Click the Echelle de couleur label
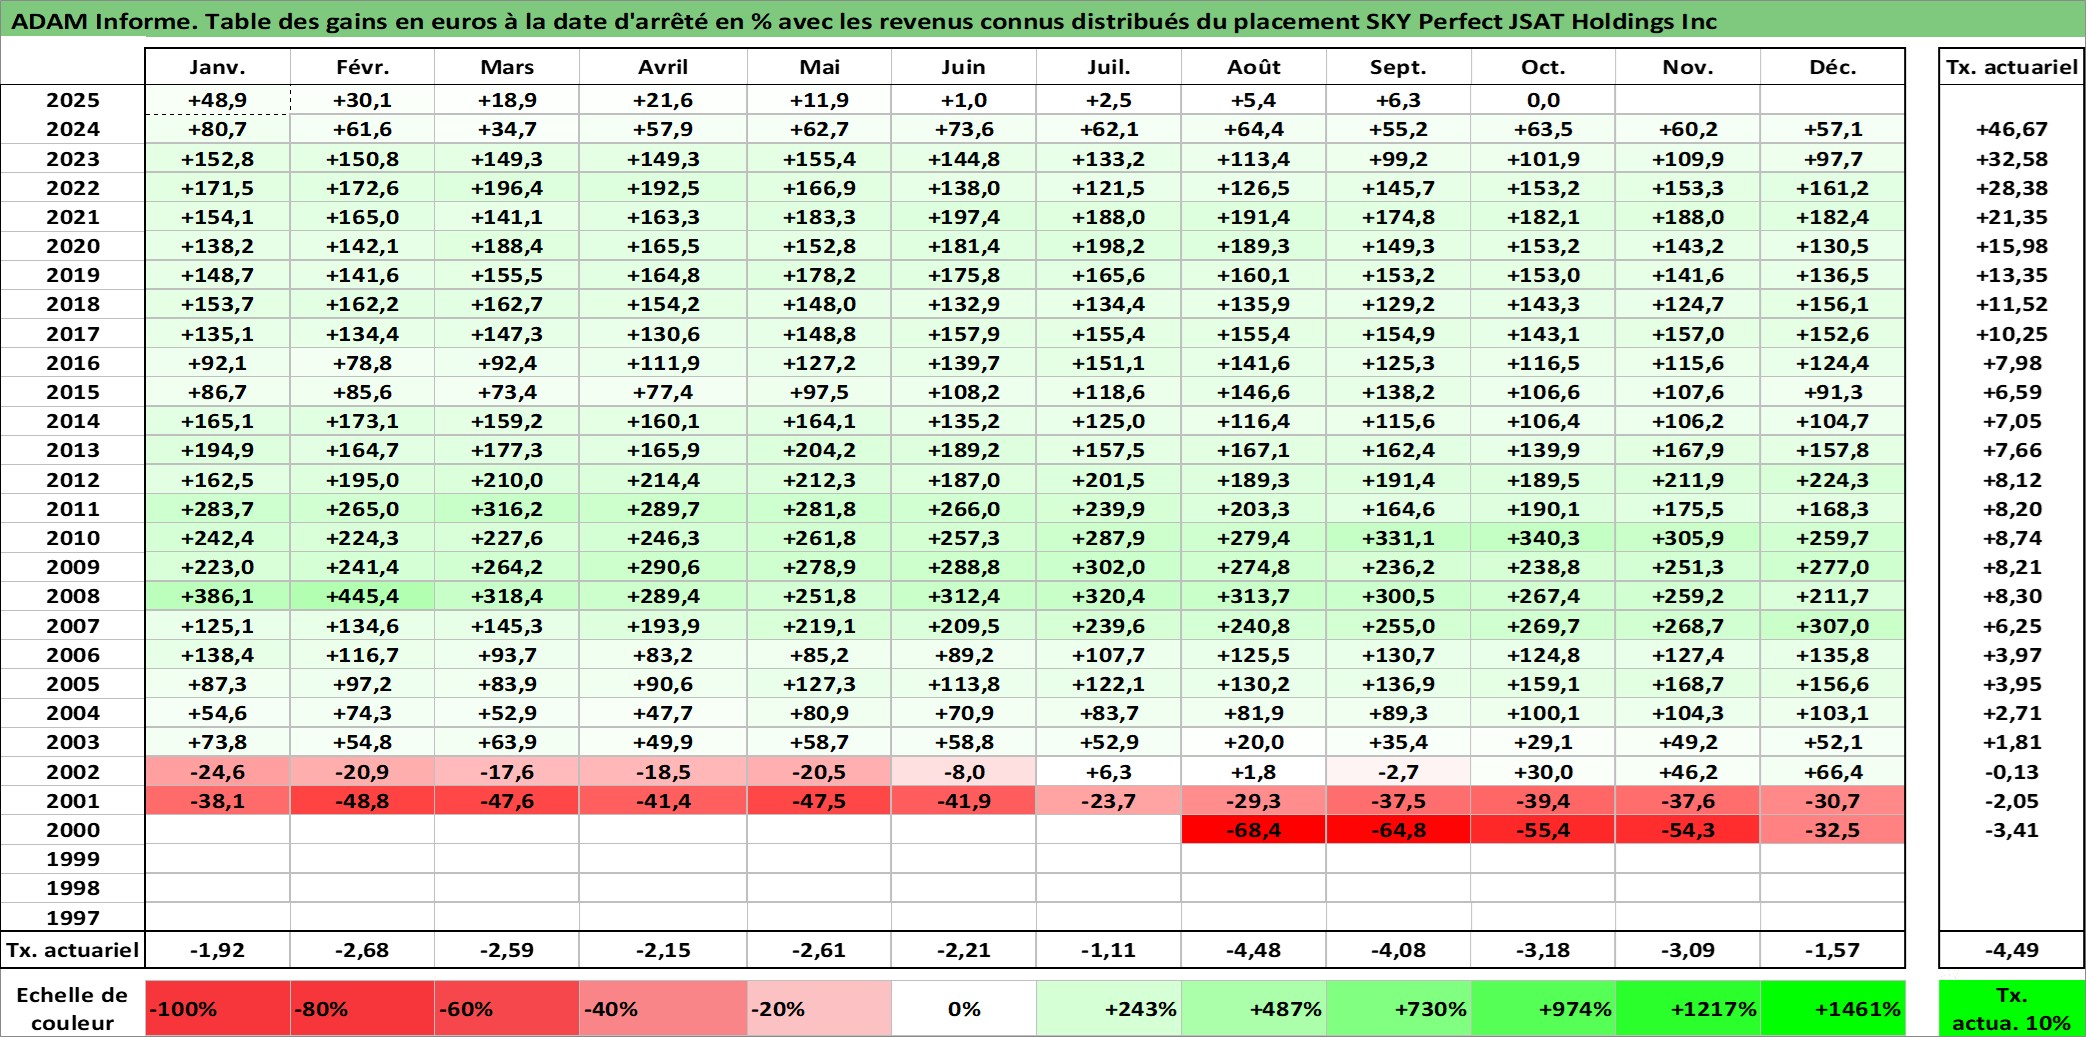This screenshot has width=2086, height=1037. pos(72,1008)
